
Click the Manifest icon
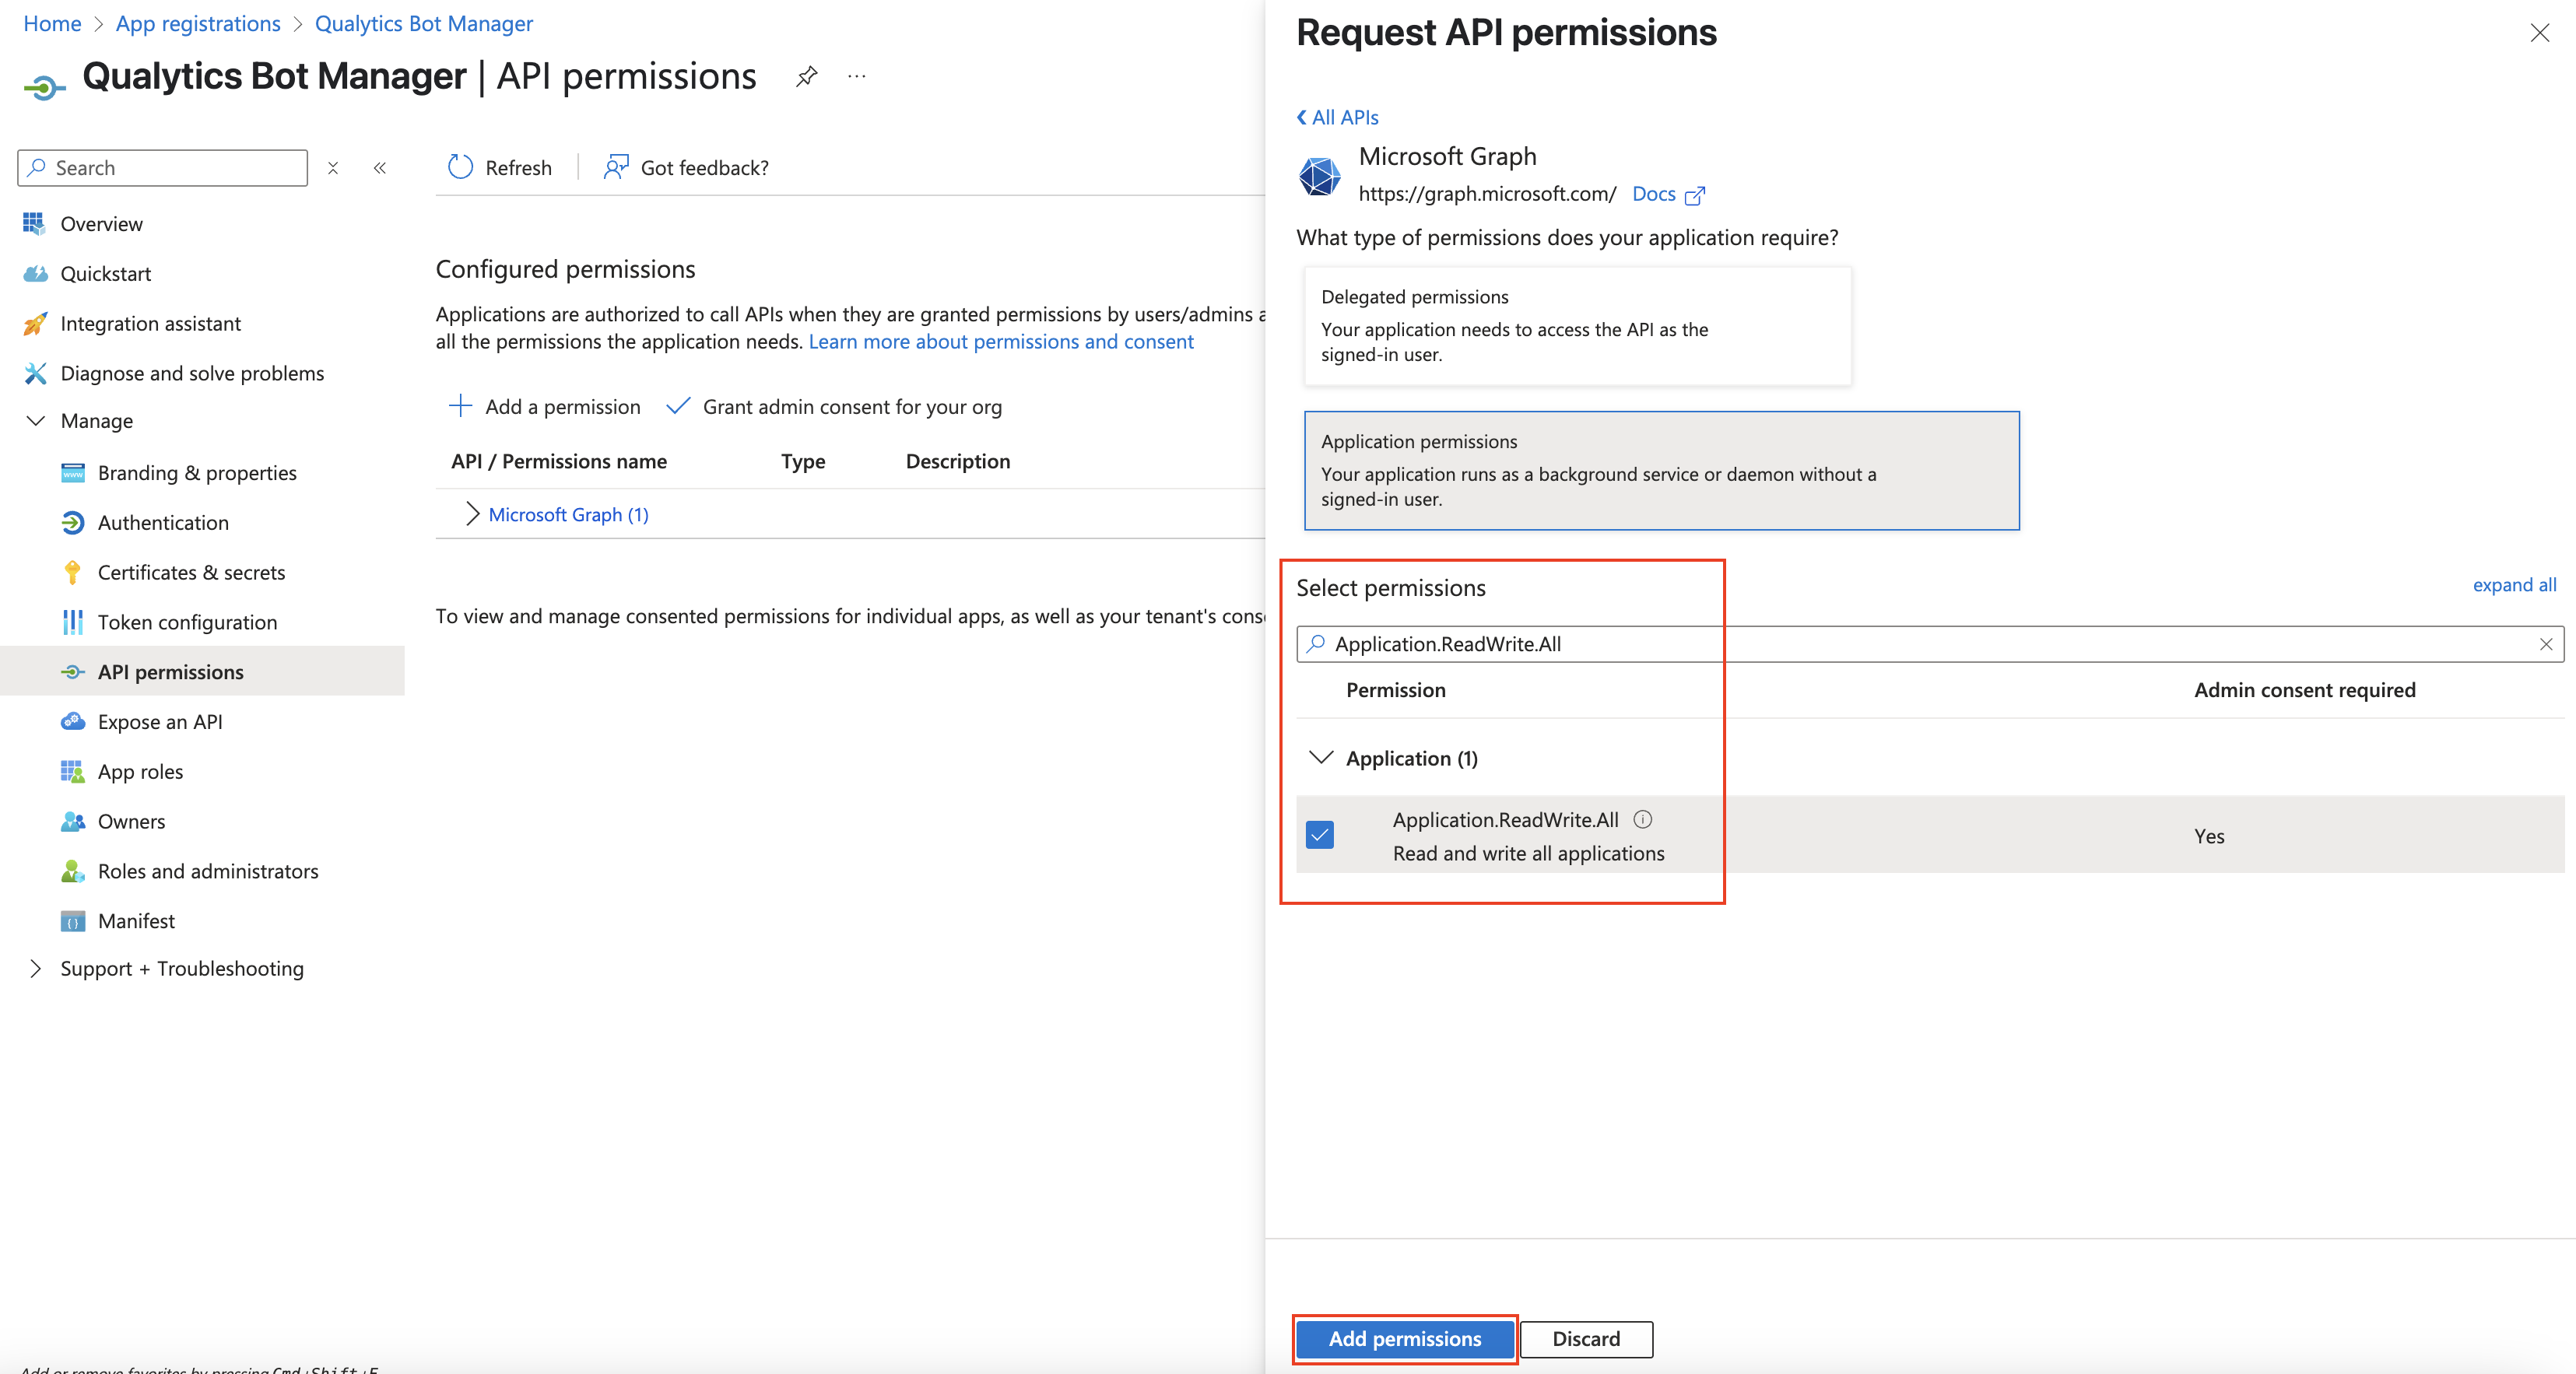[73, 921]
